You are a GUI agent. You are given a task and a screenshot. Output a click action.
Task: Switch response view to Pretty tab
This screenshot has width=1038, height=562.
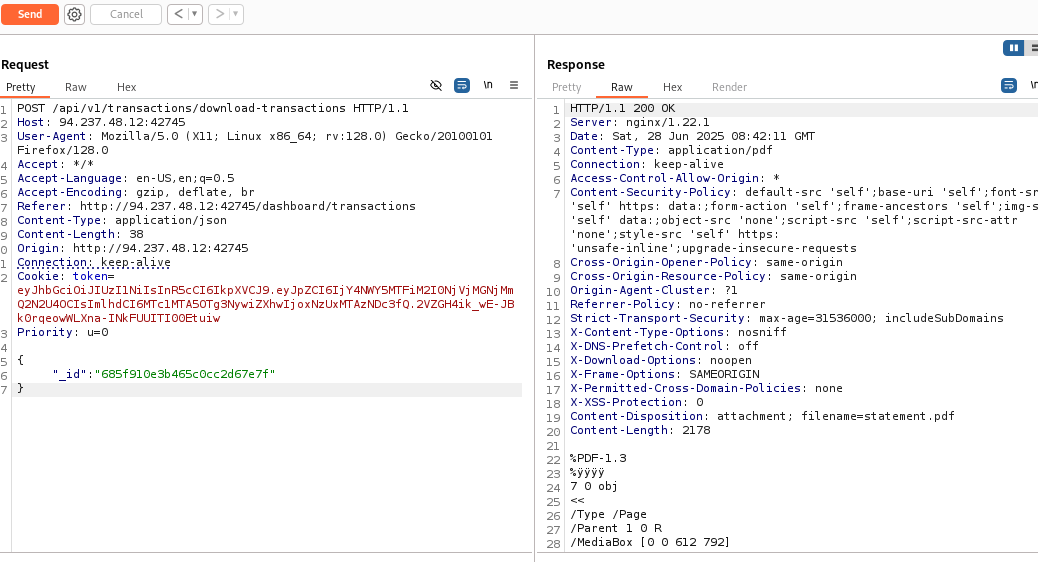(x=567, y=87)
